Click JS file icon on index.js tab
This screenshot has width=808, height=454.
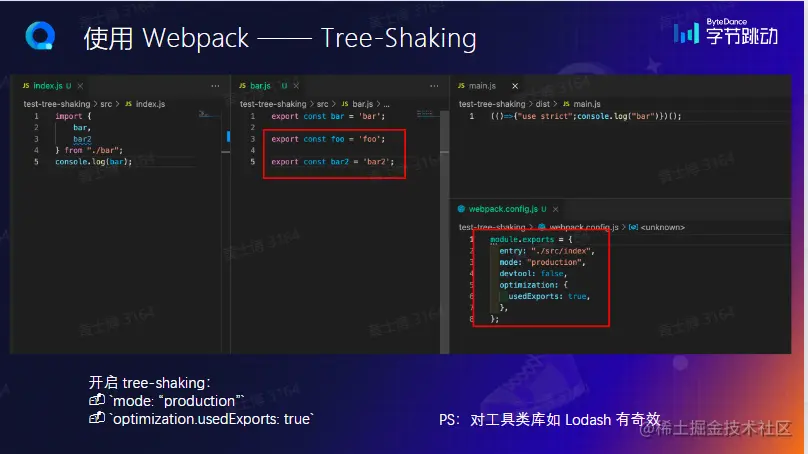(26, 86)
